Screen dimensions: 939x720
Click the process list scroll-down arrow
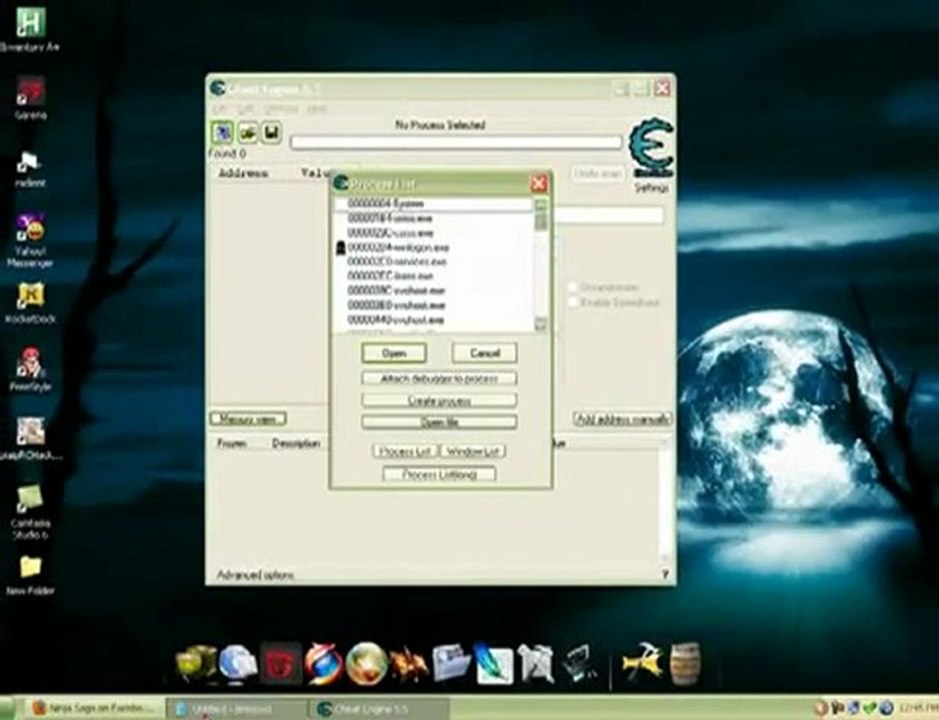[540, 325]
